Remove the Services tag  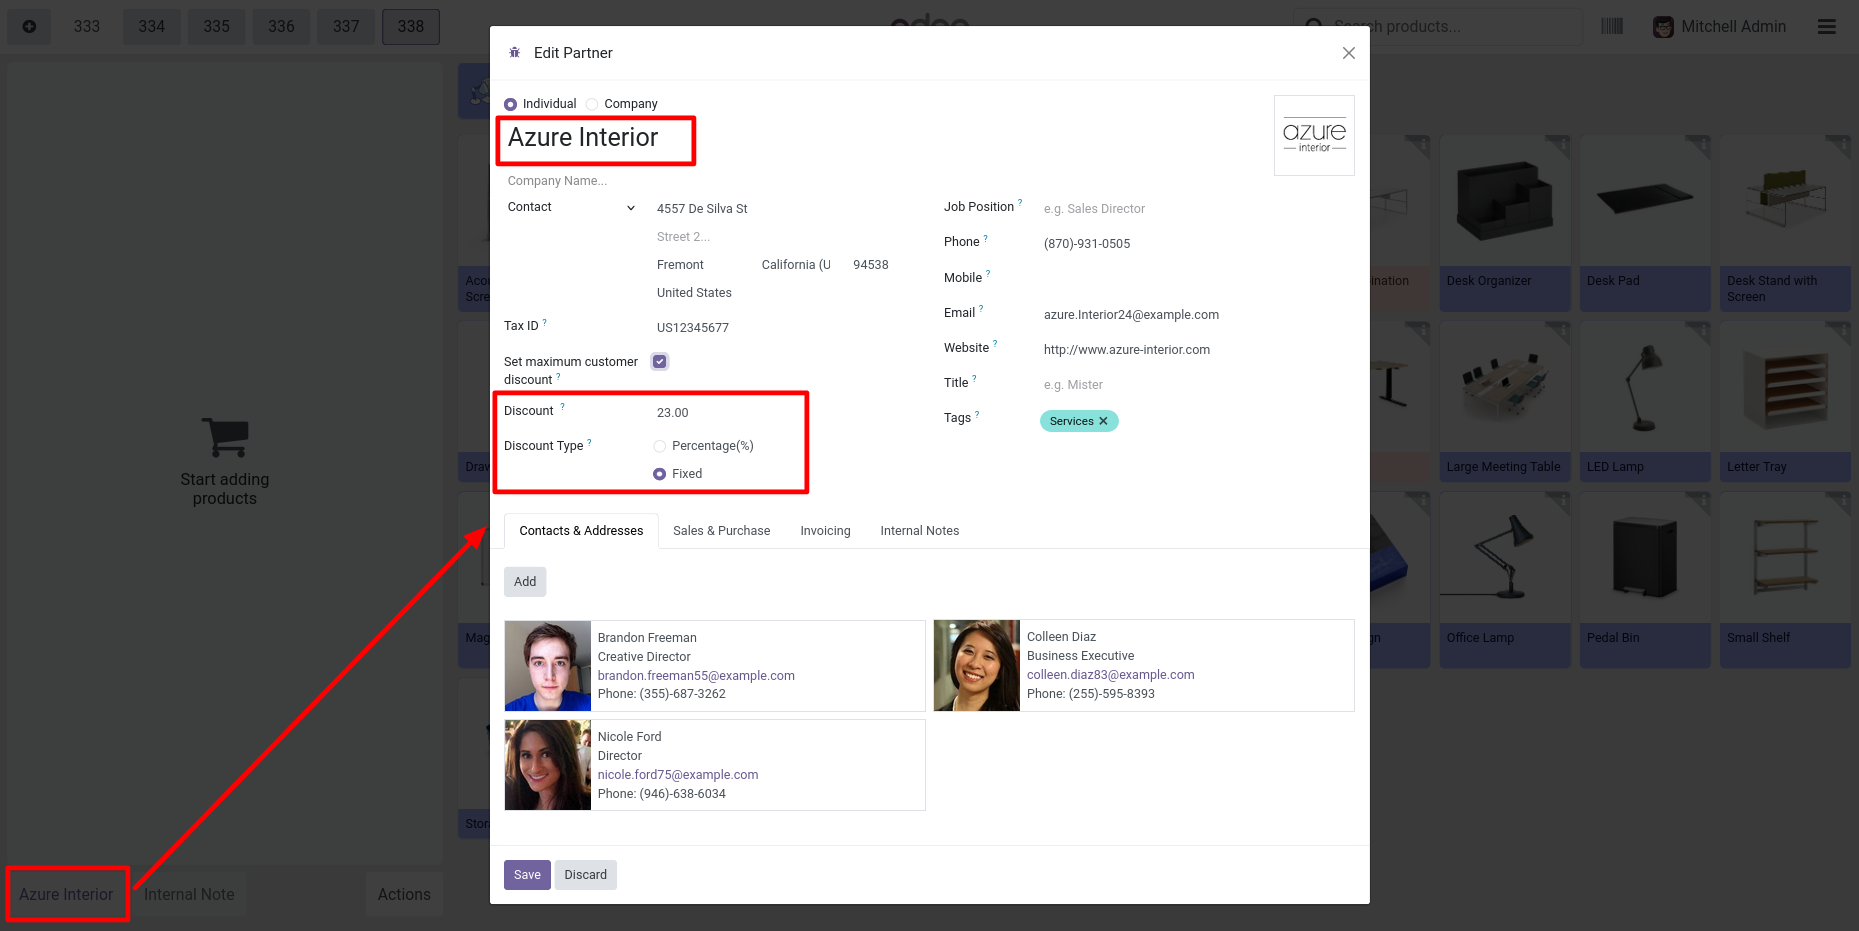tap(1103, 421)
